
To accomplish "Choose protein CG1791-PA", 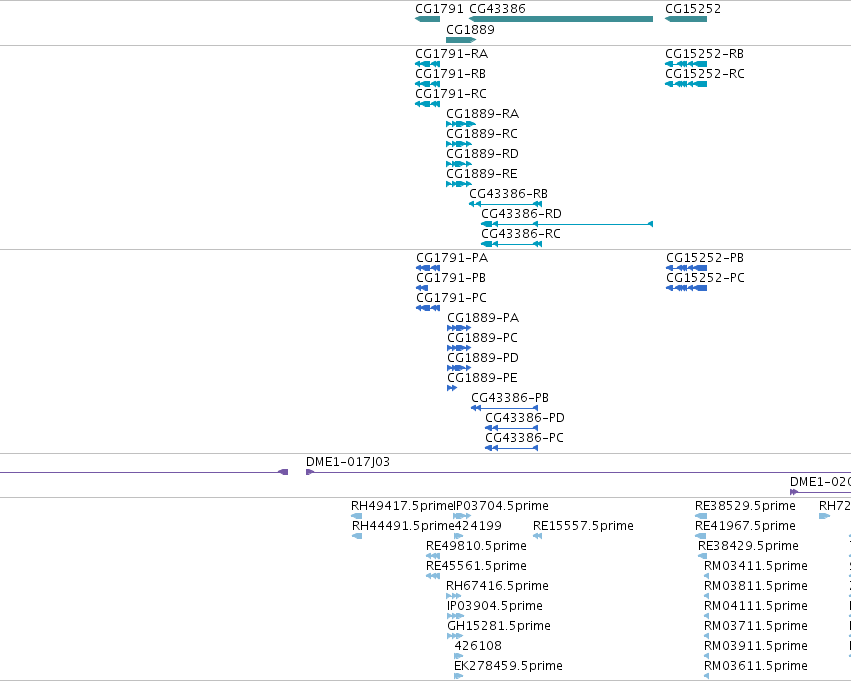I will coord(452,258).
